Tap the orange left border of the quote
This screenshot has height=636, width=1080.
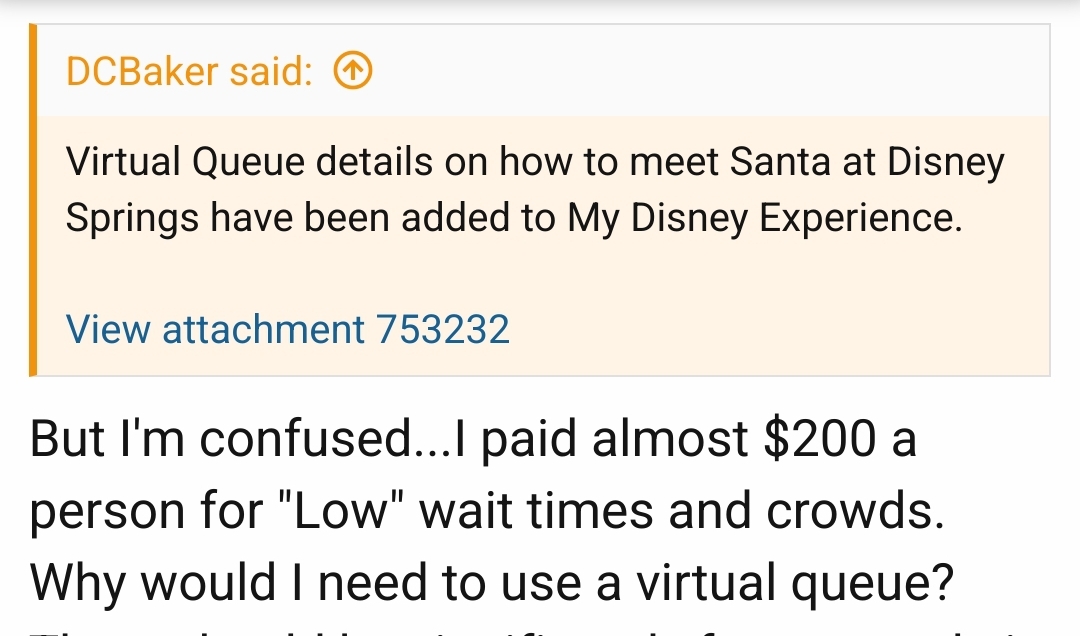point(34,200)
